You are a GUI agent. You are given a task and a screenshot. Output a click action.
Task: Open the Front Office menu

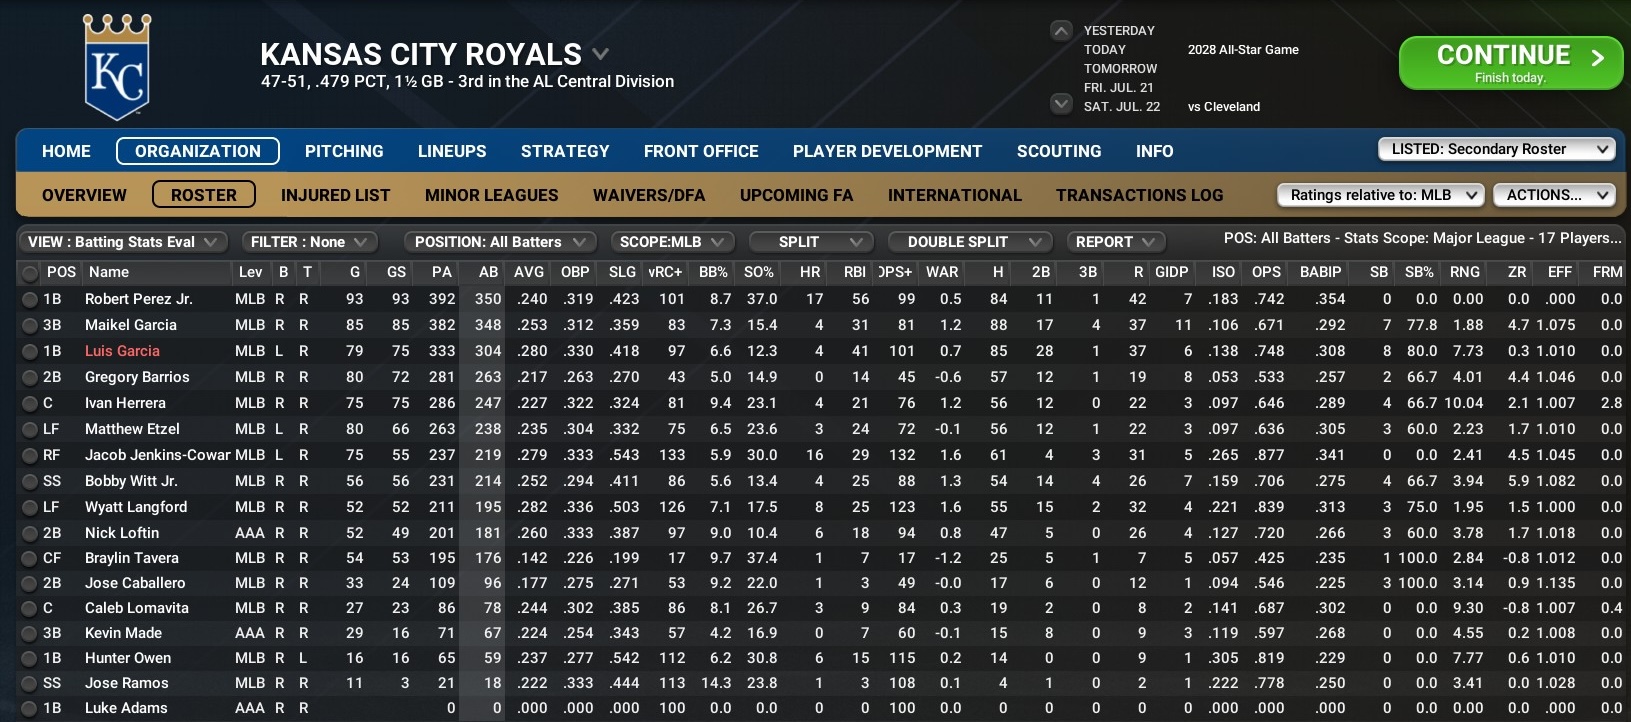[701, 151]
